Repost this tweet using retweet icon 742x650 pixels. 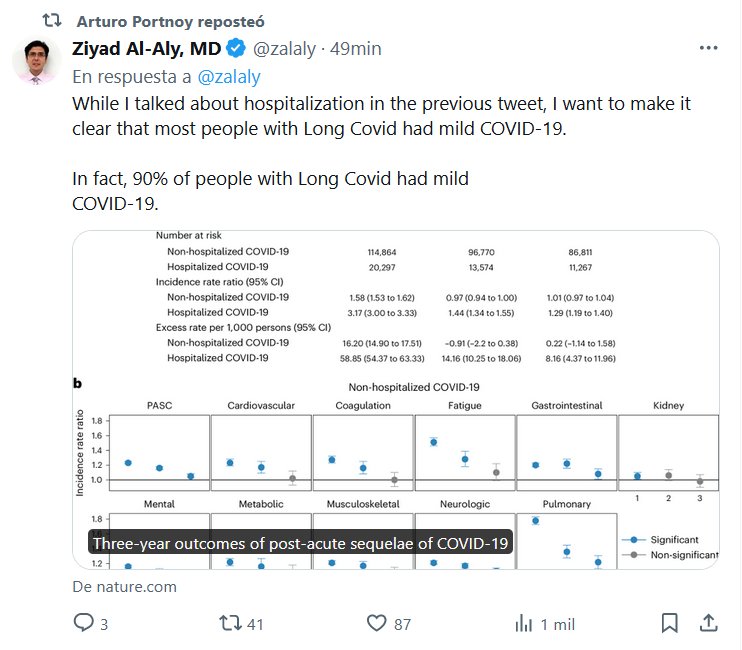229,623
